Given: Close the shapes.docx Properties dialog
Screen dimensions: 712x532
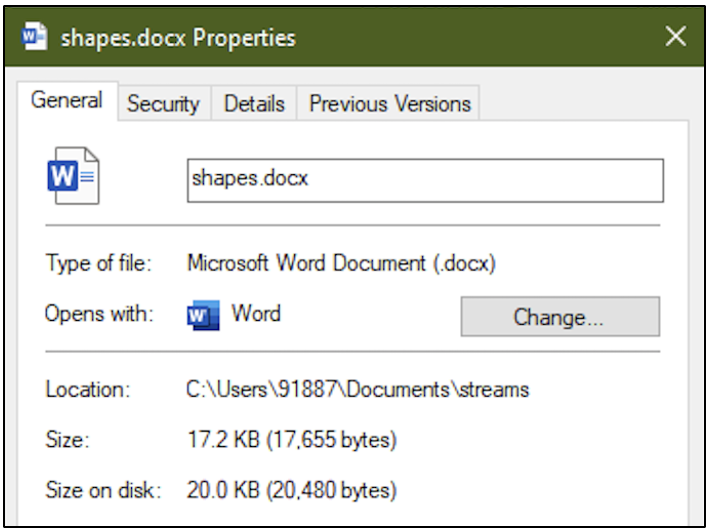Looking at the screenshot, I should coord(675,36).
